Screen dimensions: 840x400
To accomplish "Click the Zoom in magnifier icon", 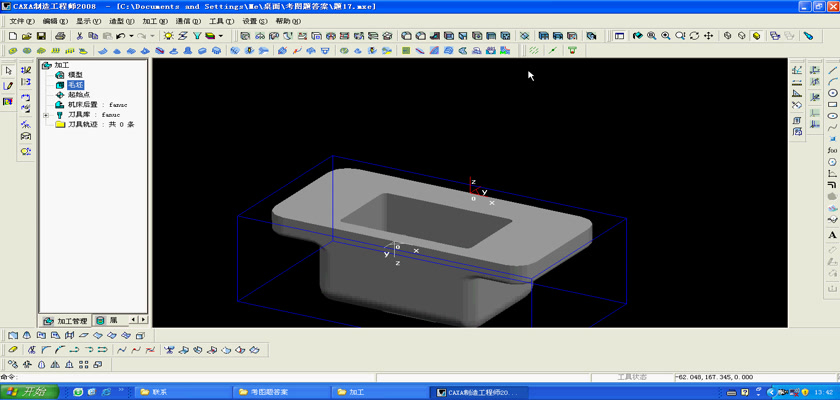I will point(665,36).
